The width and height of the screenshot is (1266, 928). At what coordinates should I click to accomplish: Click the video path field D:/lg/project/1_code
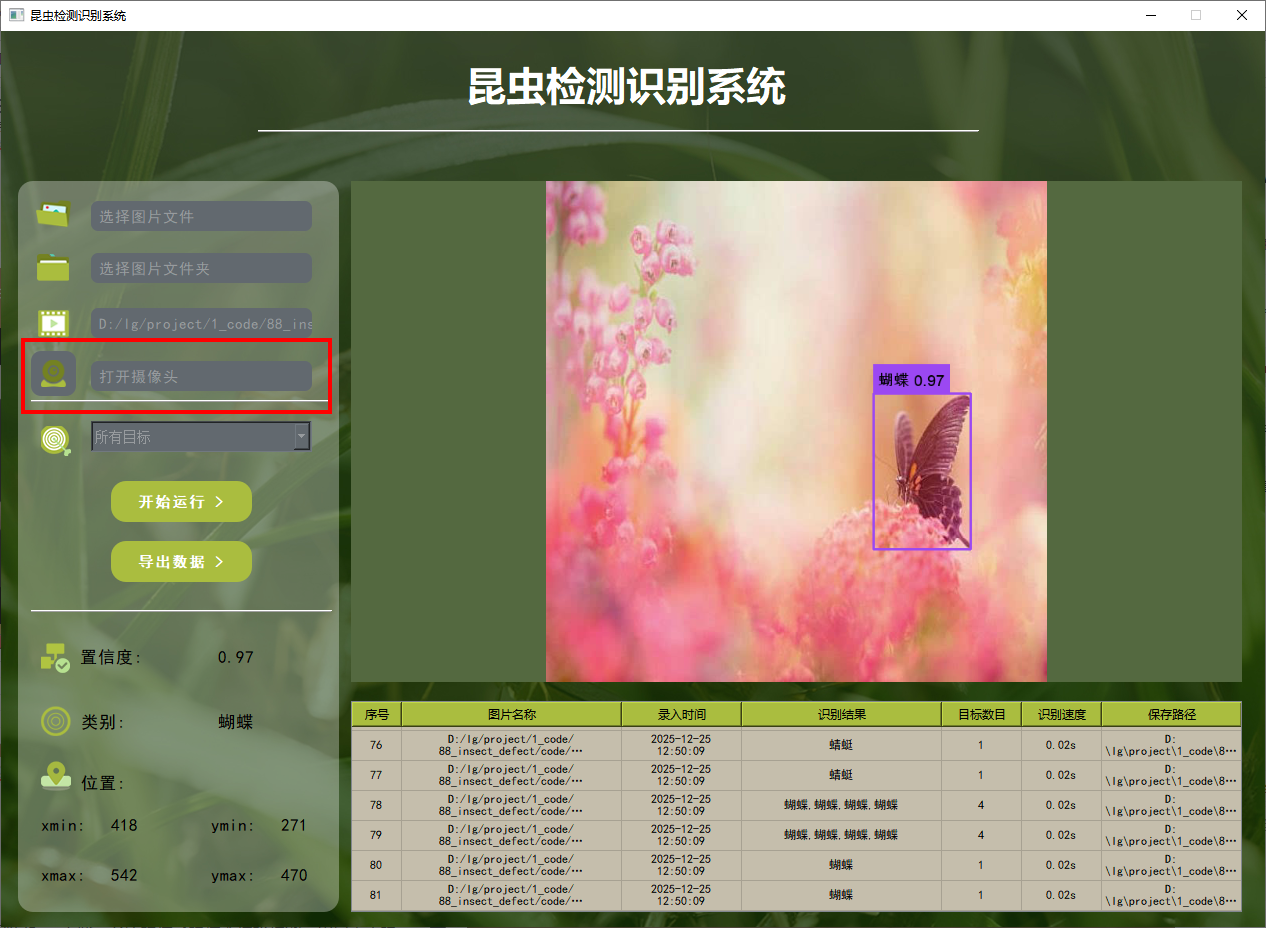(201, 323)
